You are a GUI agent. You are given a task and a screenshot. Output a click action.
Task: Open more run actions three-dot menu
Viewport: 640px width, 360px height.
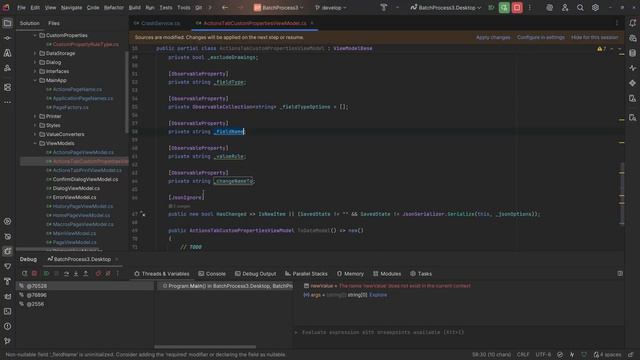click(530, 7)
